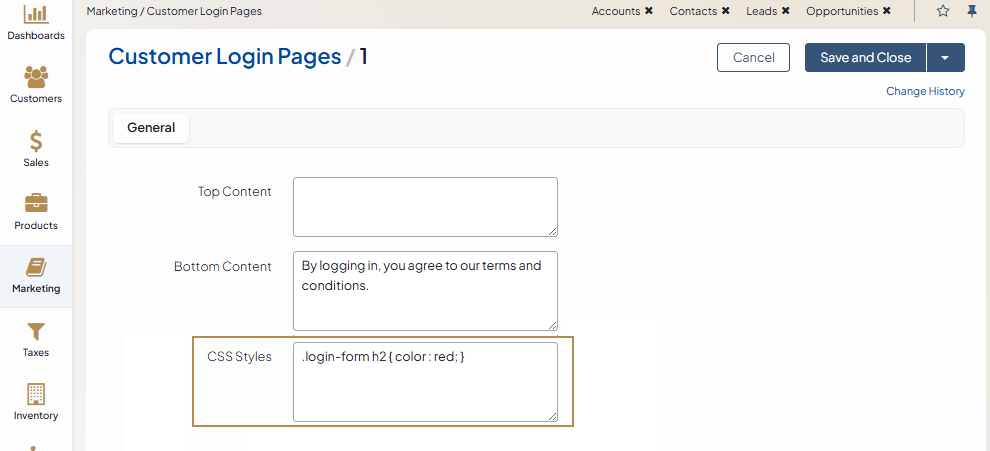990x451 pixels.
Task: Close the Contacts shortcut
Action: coord(726,11)
